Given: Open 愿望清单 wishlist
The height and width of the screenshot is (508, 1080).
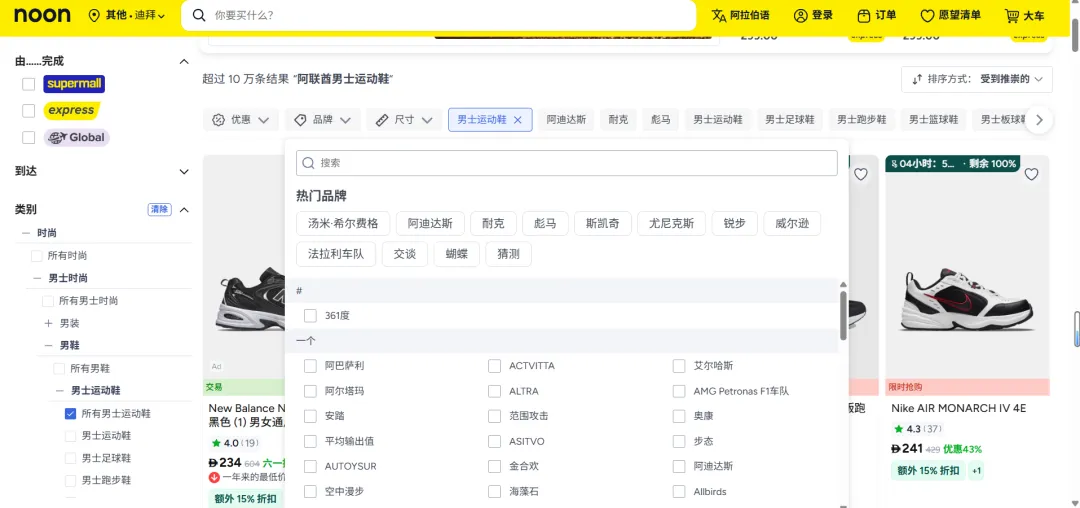Looking at the screenshot, I should 951,15.
